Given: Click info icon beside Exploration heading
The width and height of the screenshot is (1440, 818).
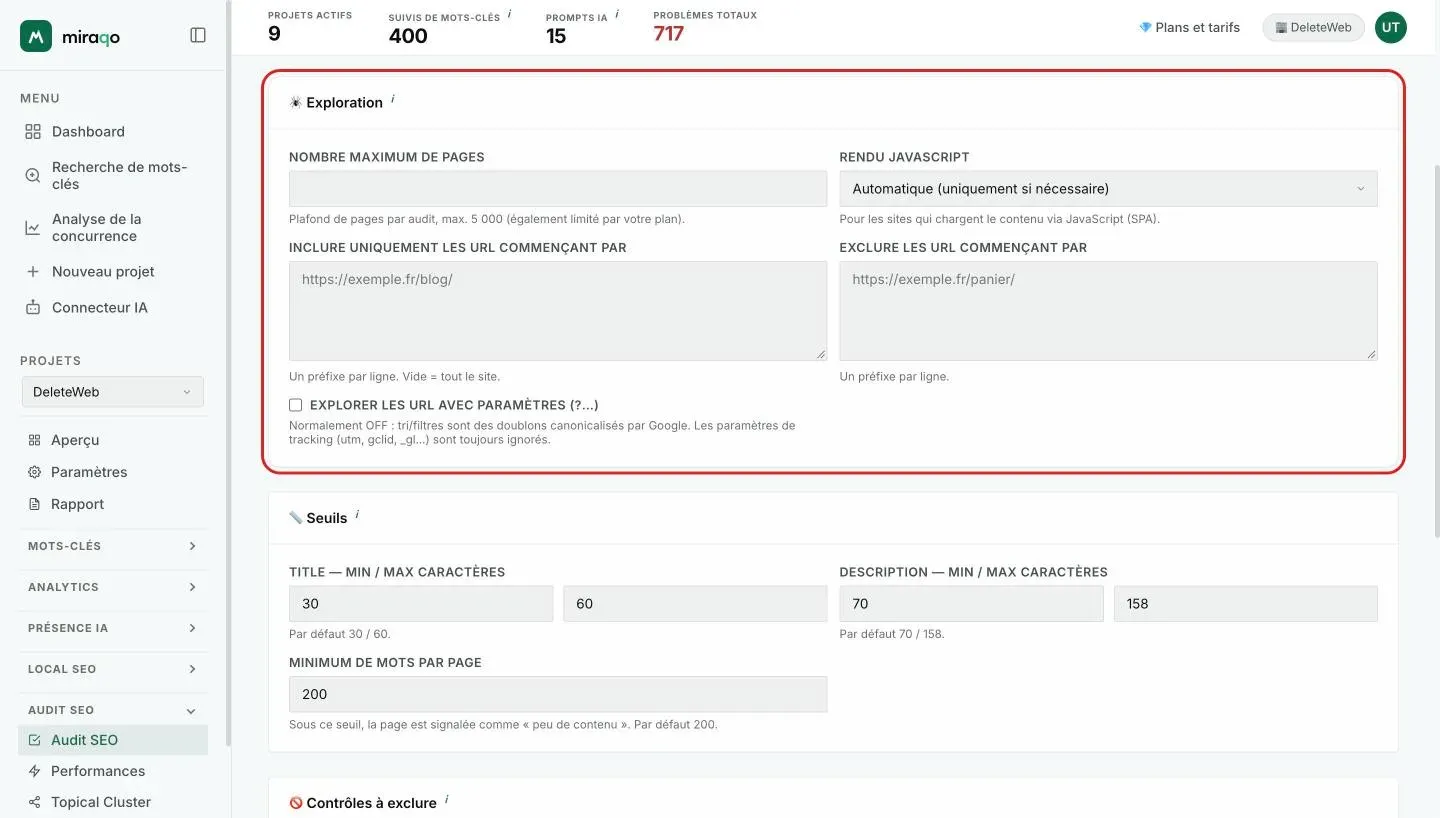Looking at the screenshot, I should click(392, 99).
